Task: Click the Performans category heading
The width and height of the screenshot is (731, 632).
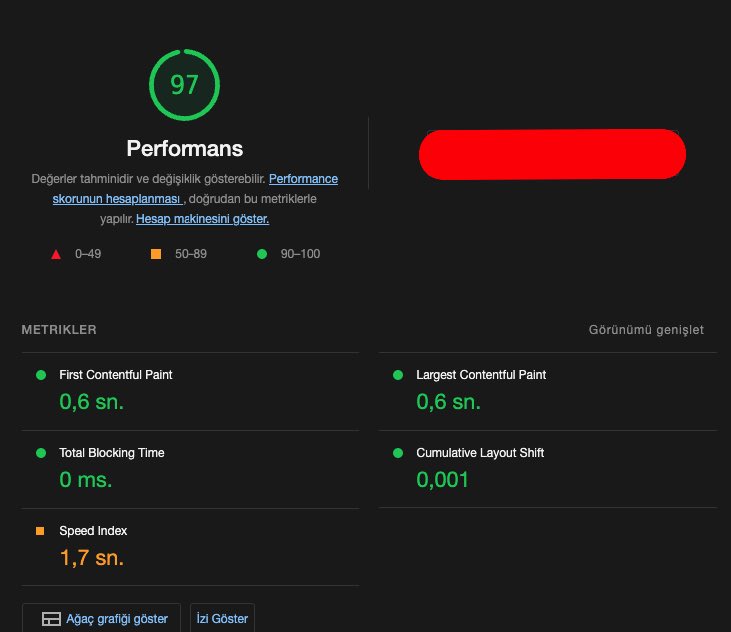Action: tap(185, 149)
